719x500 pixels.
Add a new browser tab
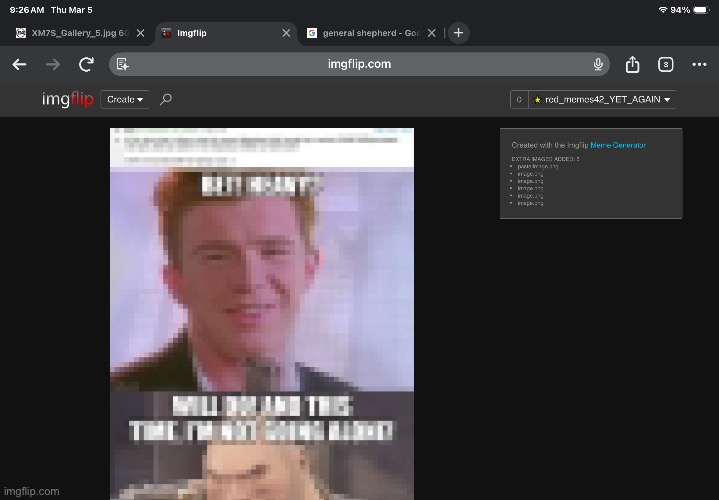(x=459, y=33)
